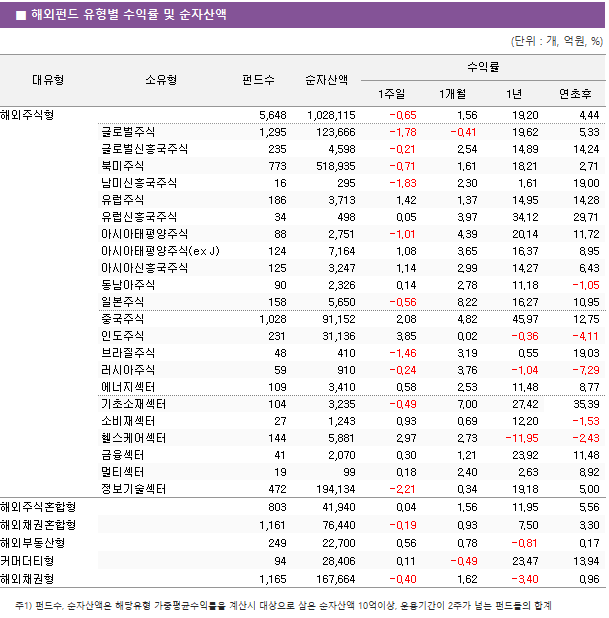Select the 유럽주식 row label

tap(123, 200)
